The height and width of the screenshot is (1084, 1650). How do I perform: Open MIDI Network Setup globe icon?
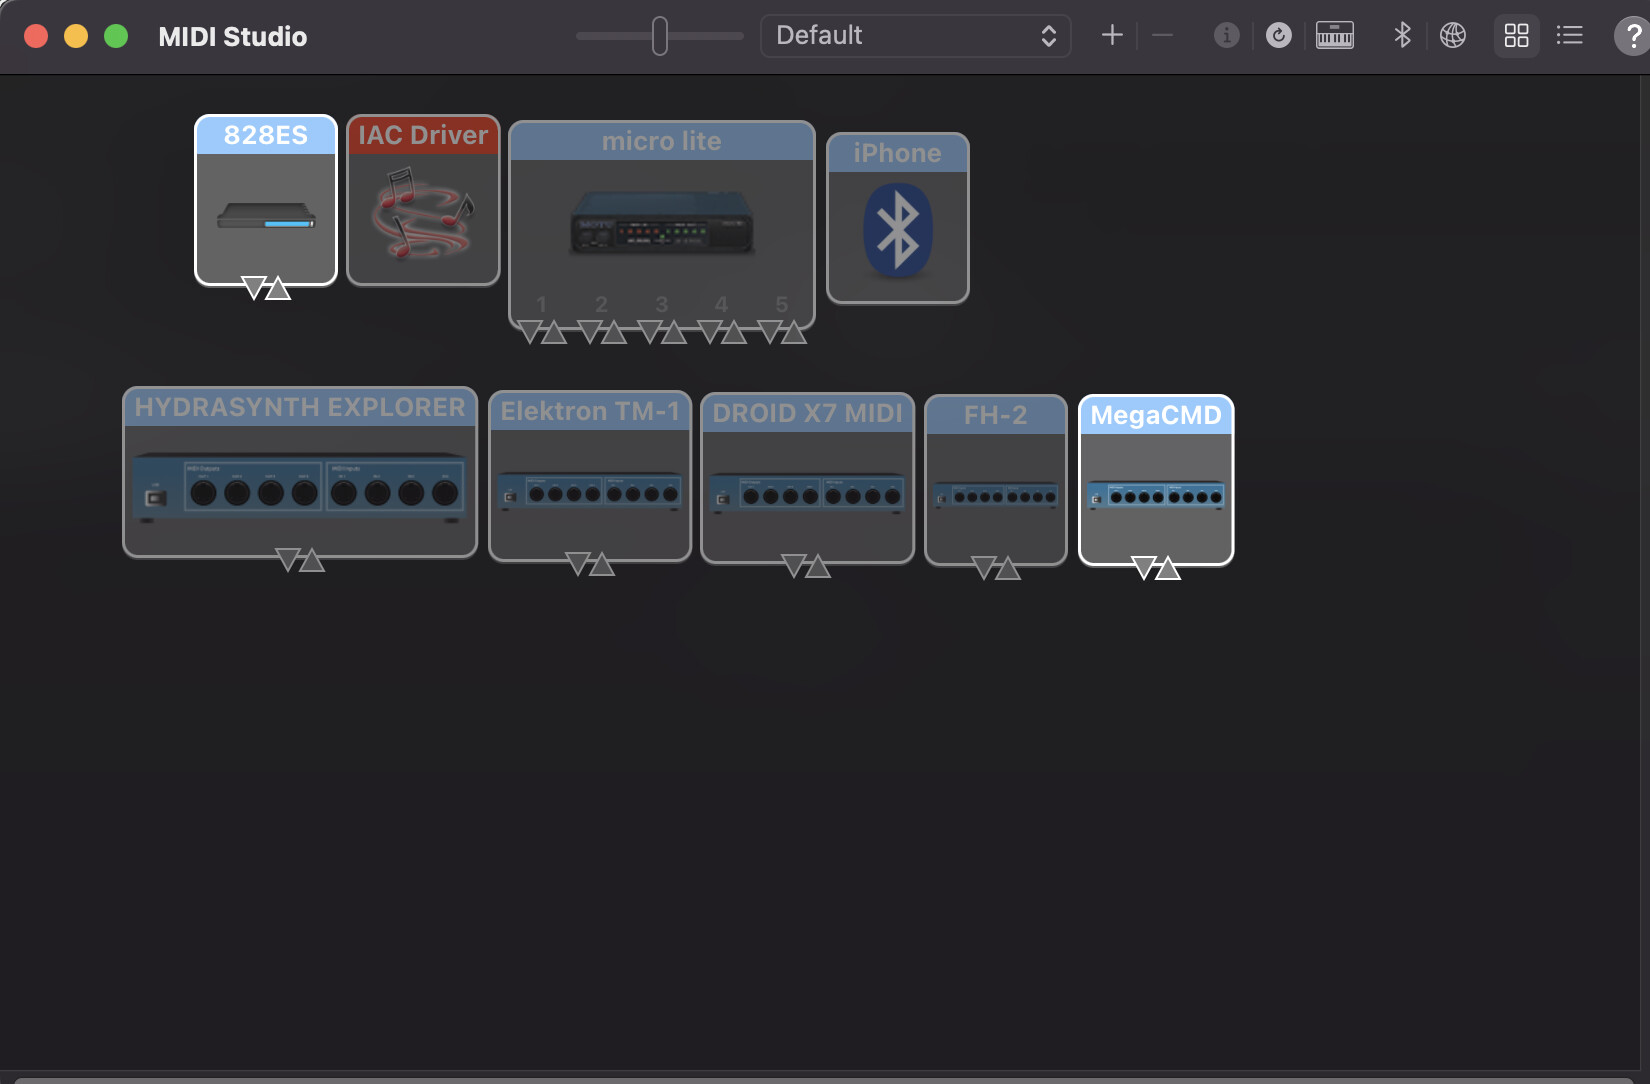[x=1452, y=36]
